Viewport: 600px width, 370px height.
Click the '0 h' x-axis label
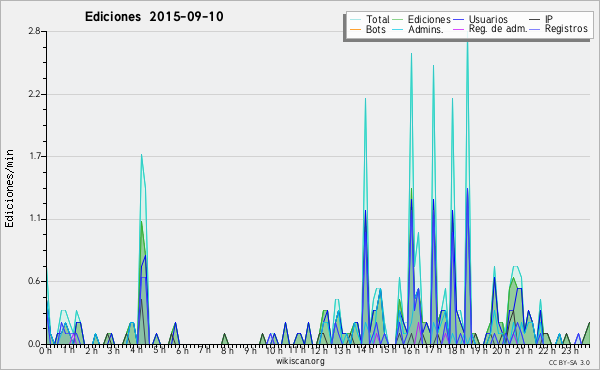(x=46, y=351)
